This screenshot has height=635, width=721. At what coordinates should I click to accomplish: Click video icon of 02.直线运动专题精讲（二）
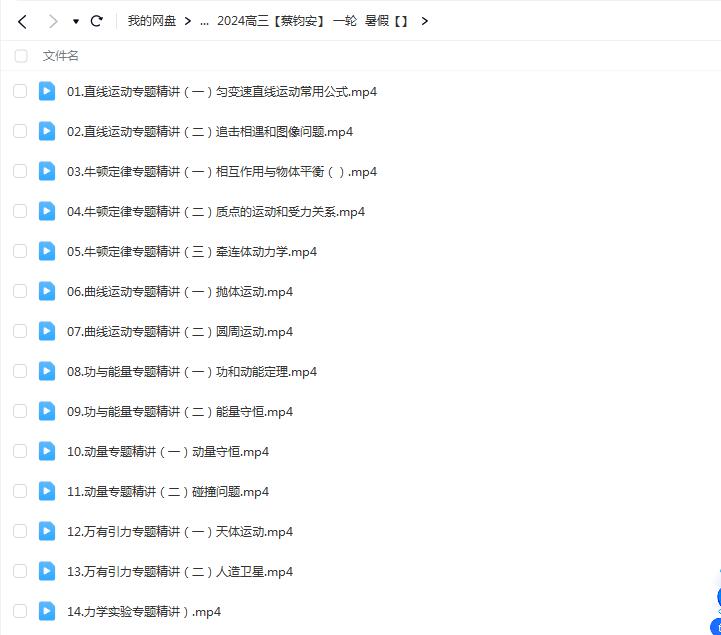(x=47, y=131)
